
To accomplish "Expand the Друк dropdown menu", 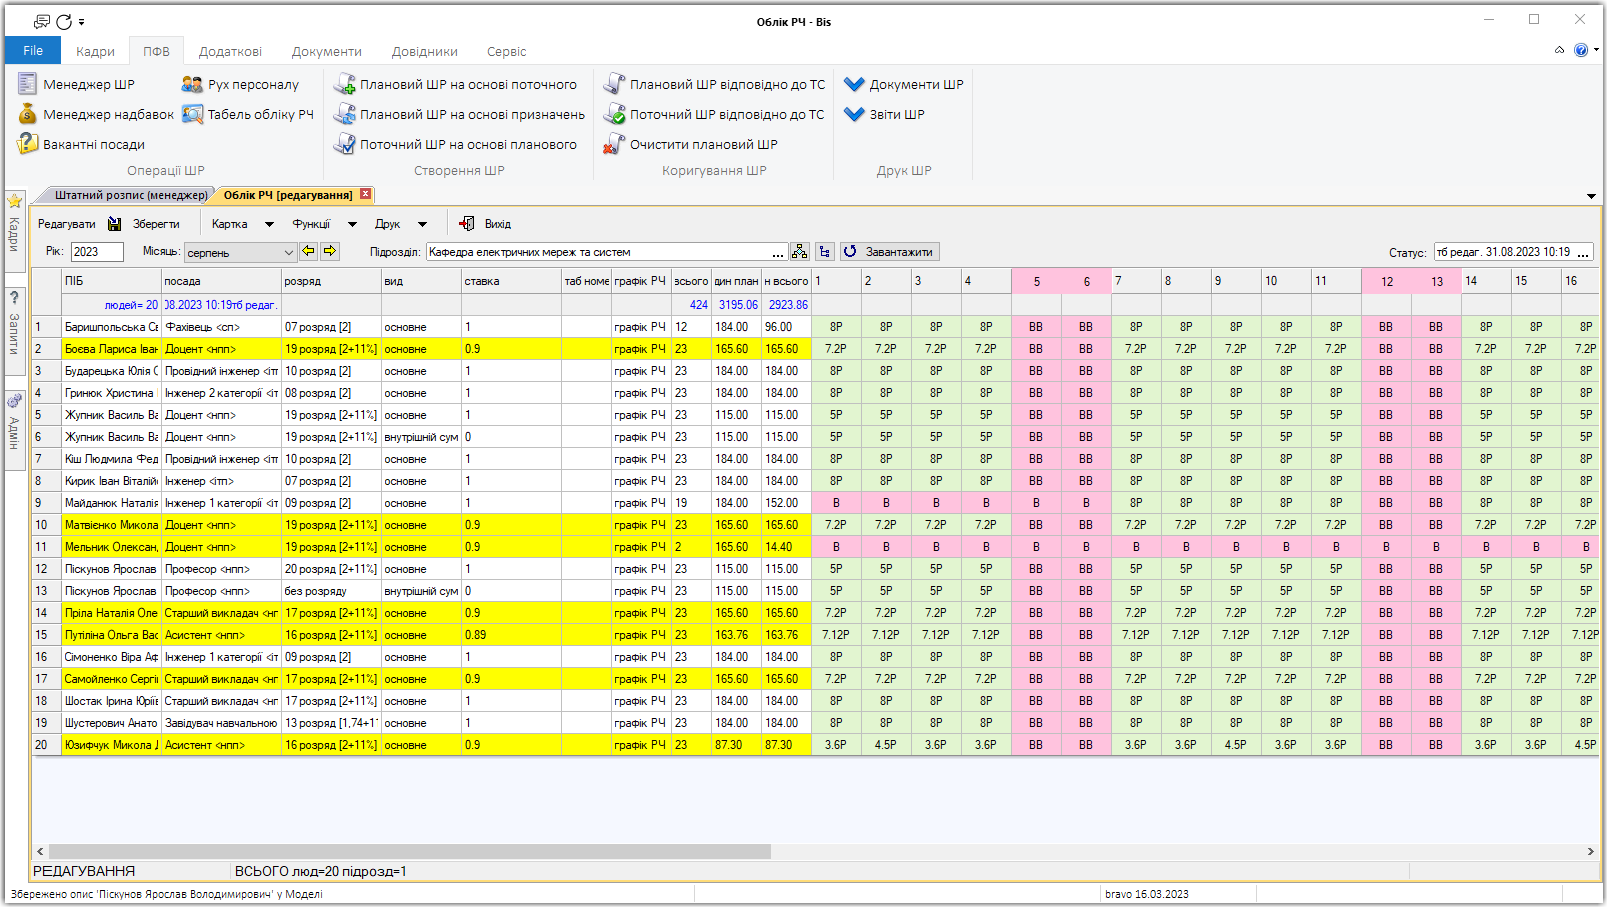I will pyautogui.click(x=422, y=224).
